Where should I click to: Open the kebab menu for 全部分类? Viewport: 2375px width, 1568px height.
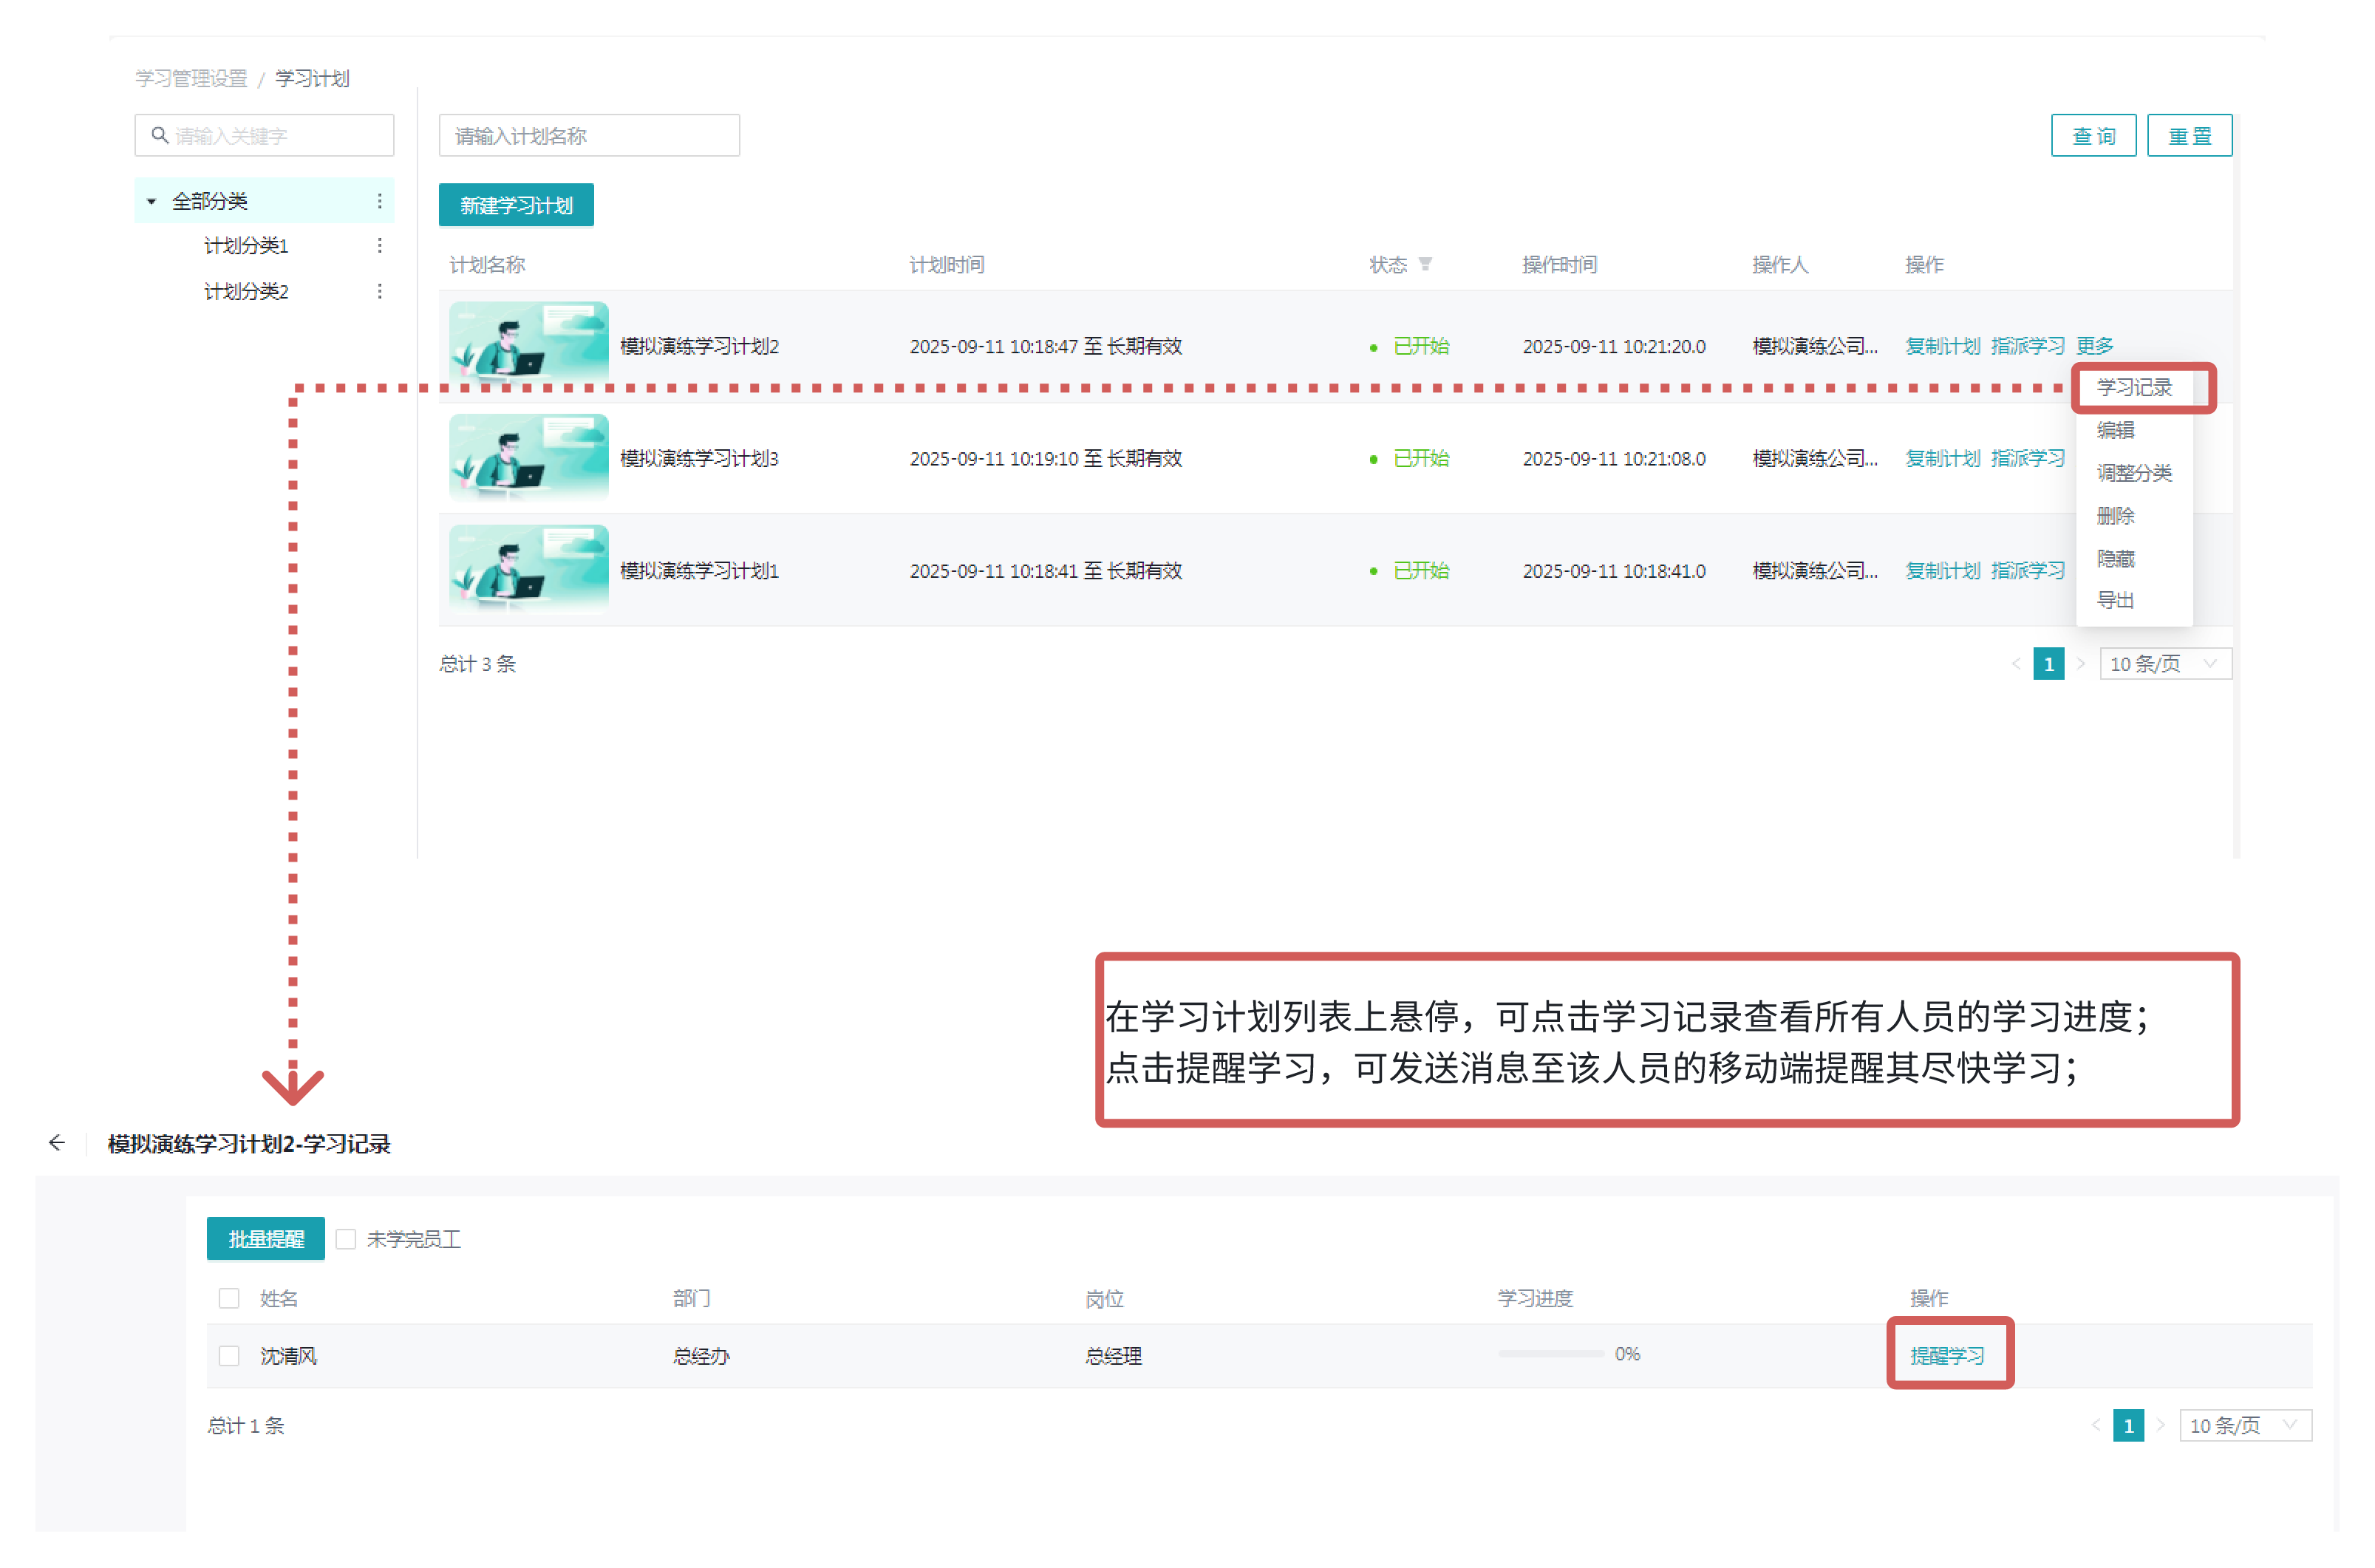click(380, 201)
